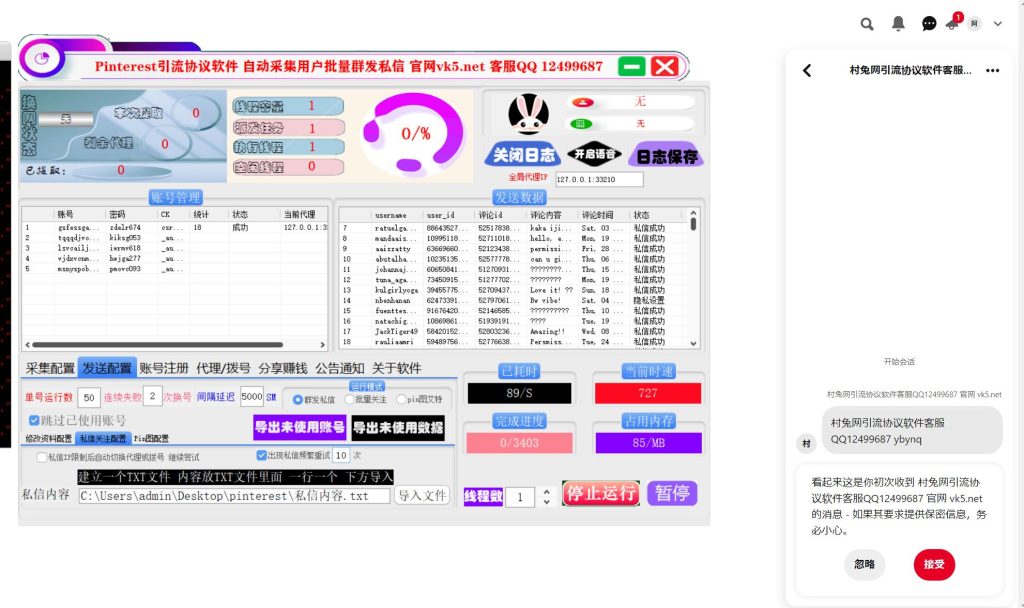Toggle the 跳过已使用账号 checkbox
Screen dimensions: 1024x608
point(34,420)
